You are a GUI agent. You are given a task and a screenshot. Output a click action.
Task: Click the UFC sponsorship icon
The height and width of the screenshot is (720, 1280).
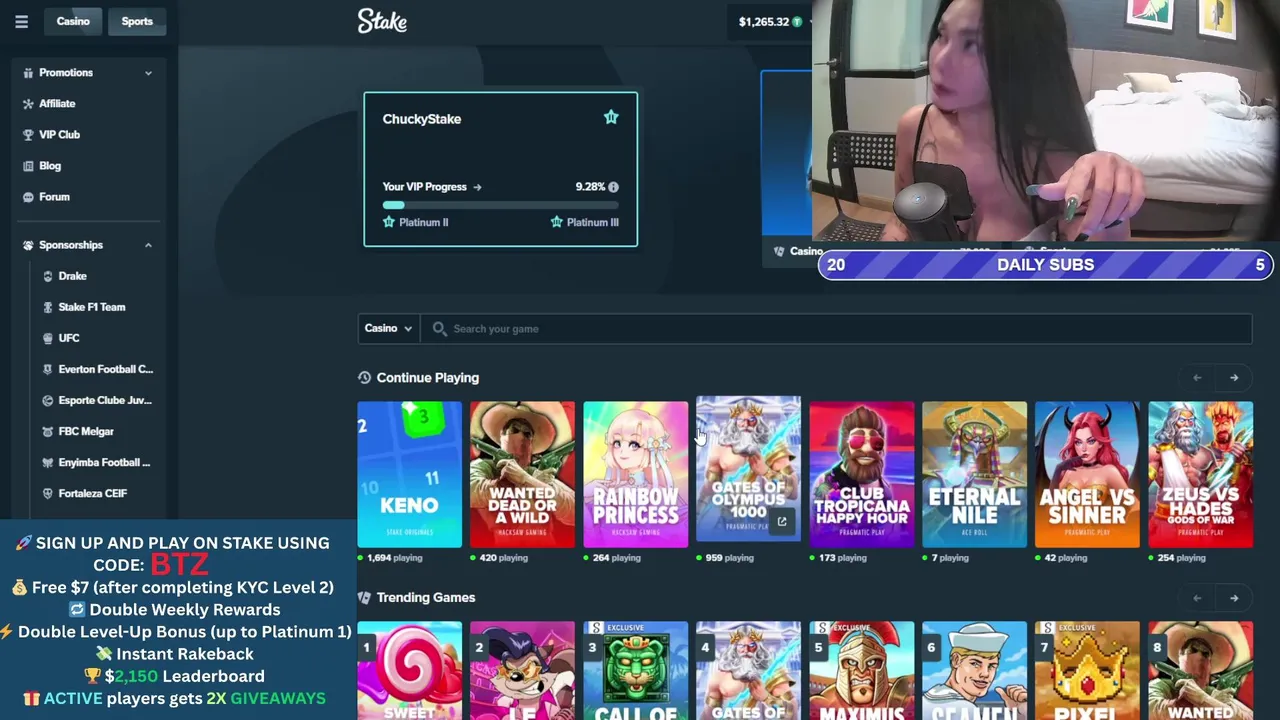coord(48,338)
